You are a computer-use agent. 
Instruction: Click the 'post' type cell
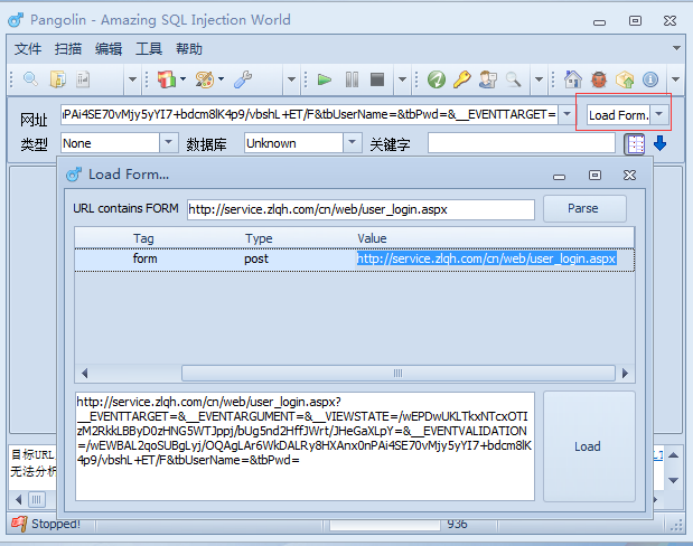point(256,259)
